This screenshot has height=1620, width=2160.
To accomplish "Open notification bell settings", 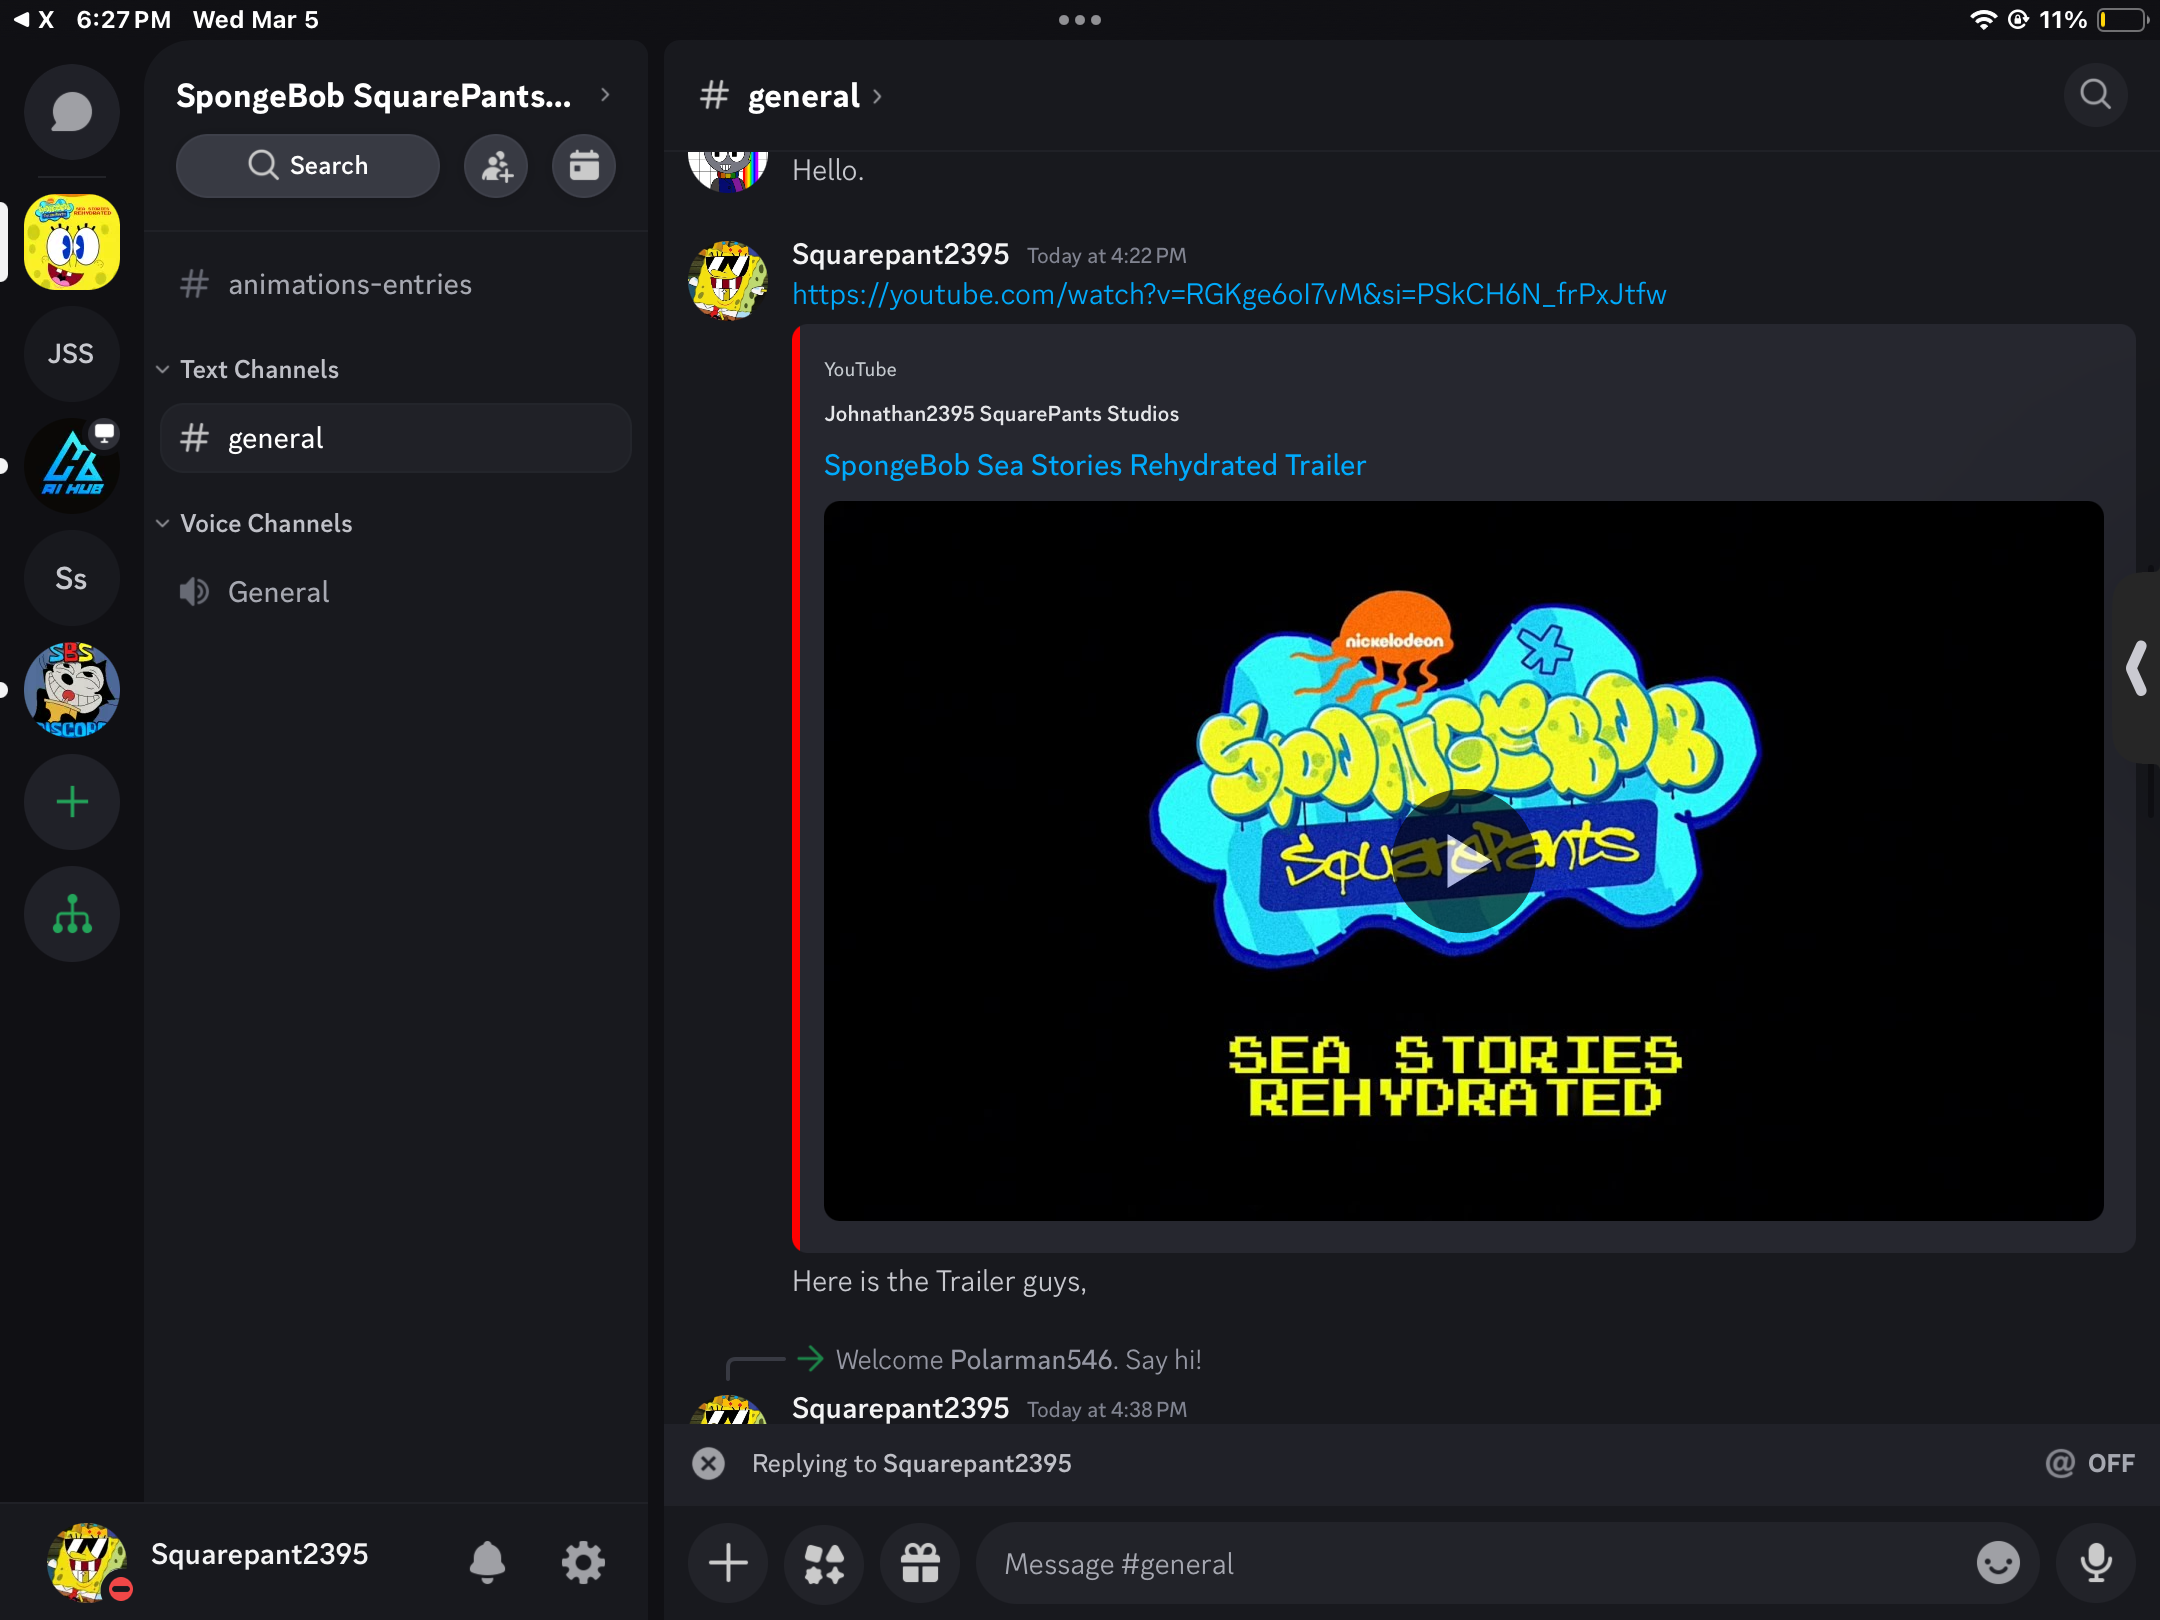I will point(487,1562).
